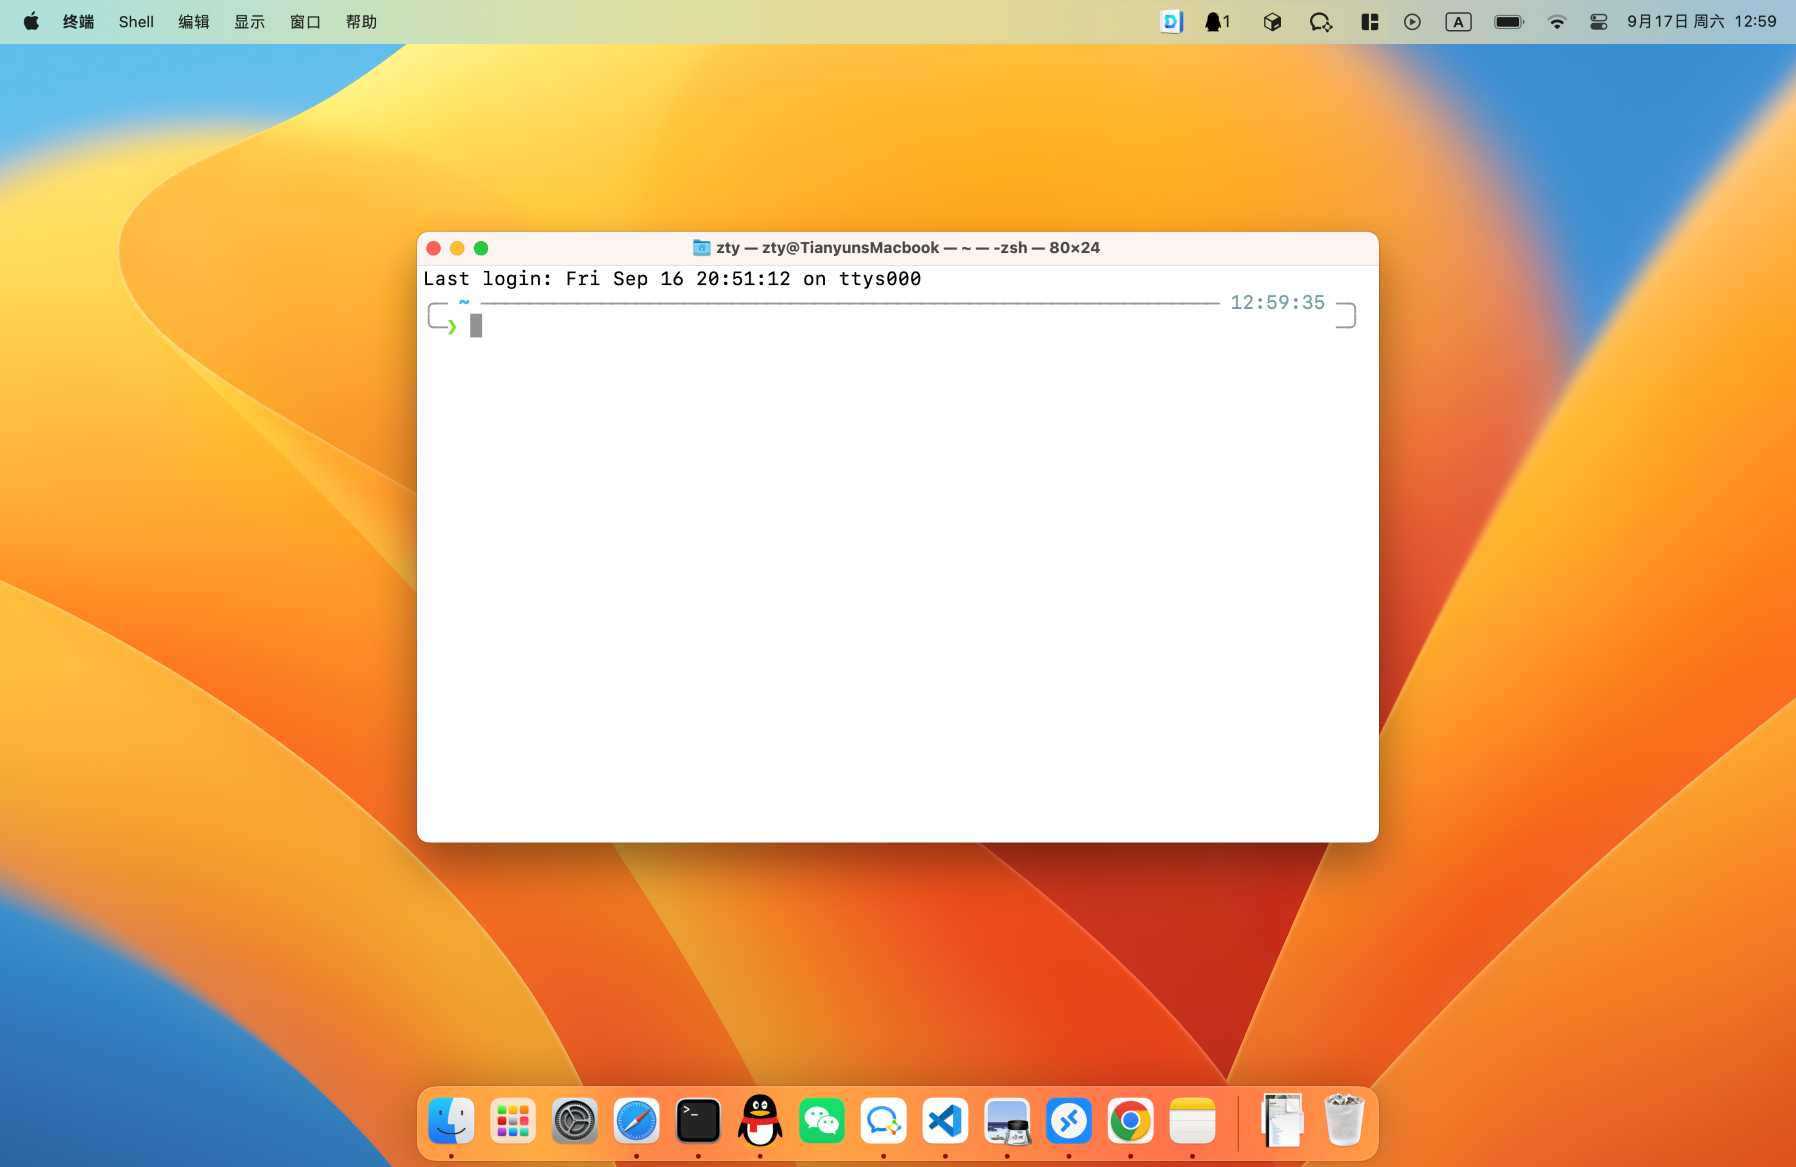Click the Last login line in Terminal
1796x1167 pixels.
pos(672,279)
